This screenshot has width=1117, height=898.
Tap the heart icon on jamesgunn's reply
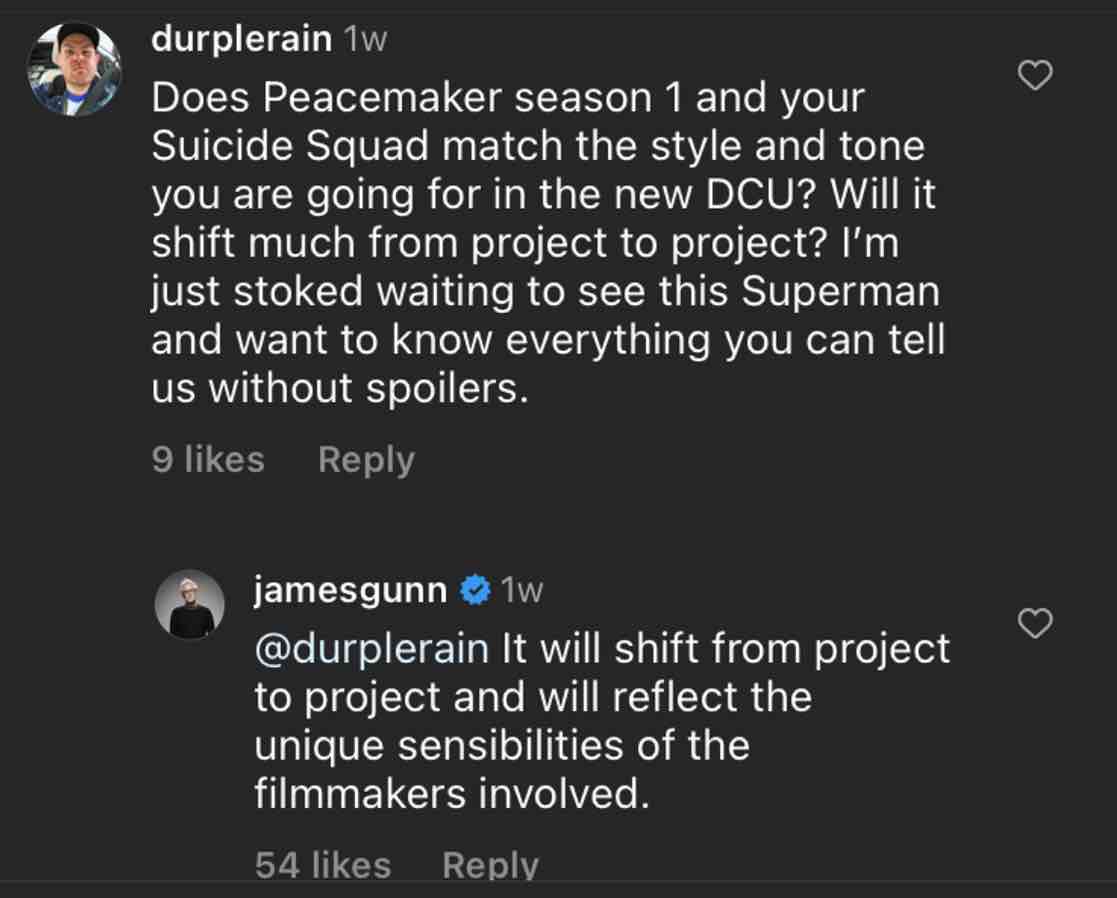tap(1034, 623)
